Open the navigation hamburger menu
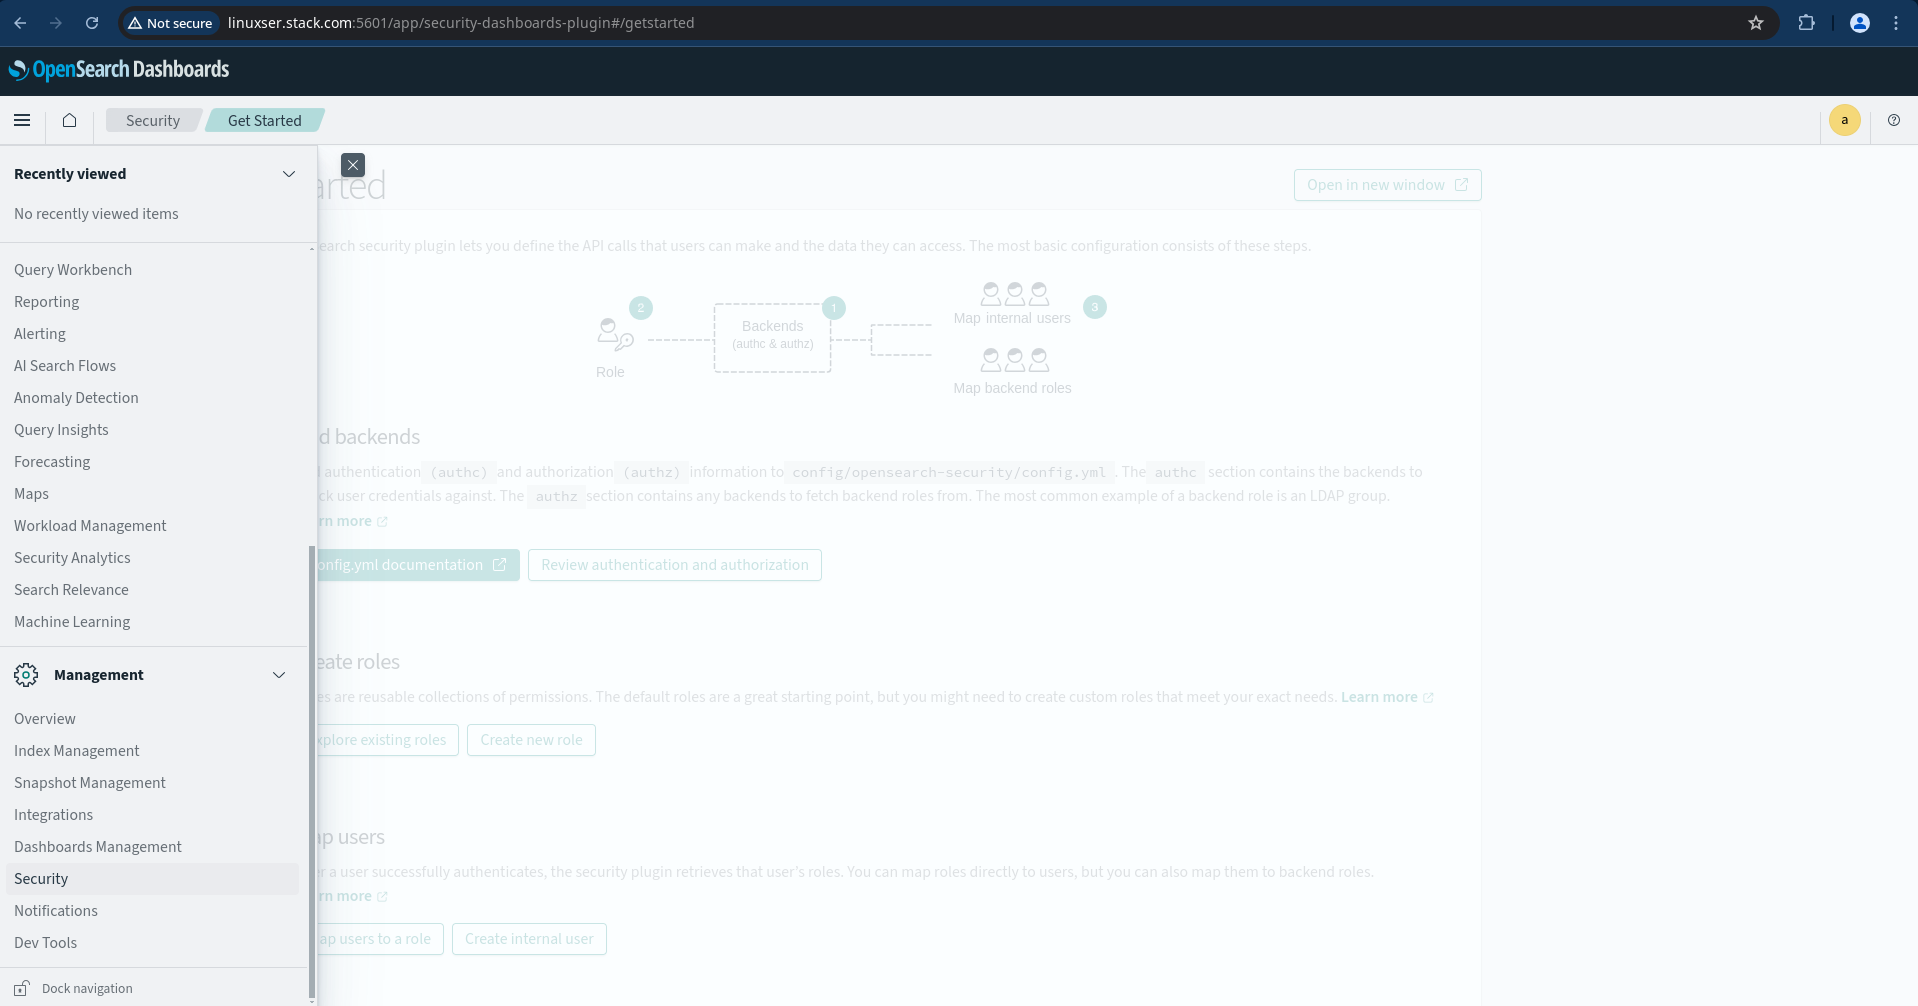 pyautogui.click(x=22, y=120)
